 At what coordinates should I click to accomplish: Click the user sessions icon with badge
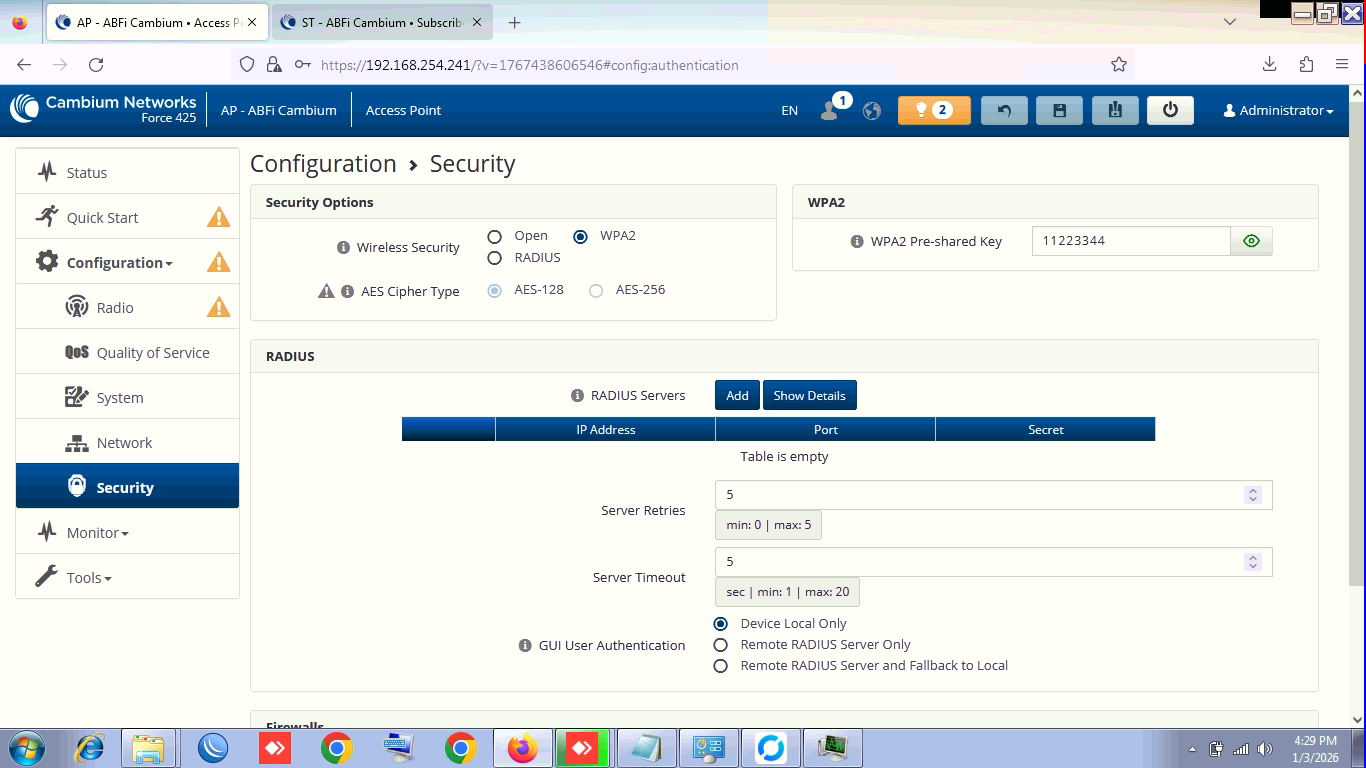830,110
